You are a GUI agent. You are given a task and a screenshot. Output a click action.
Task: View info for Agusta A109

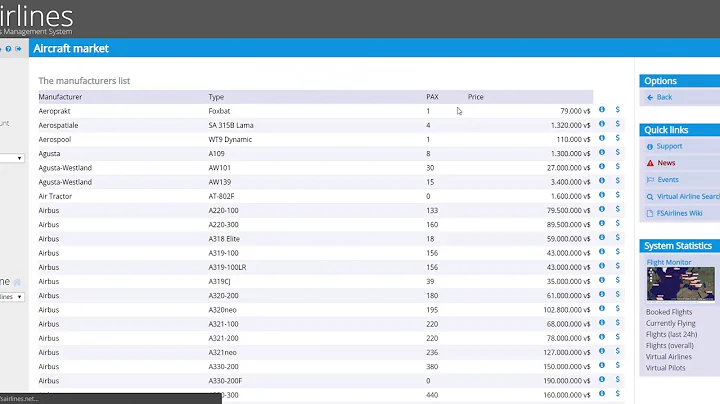(x=602, y=152)
